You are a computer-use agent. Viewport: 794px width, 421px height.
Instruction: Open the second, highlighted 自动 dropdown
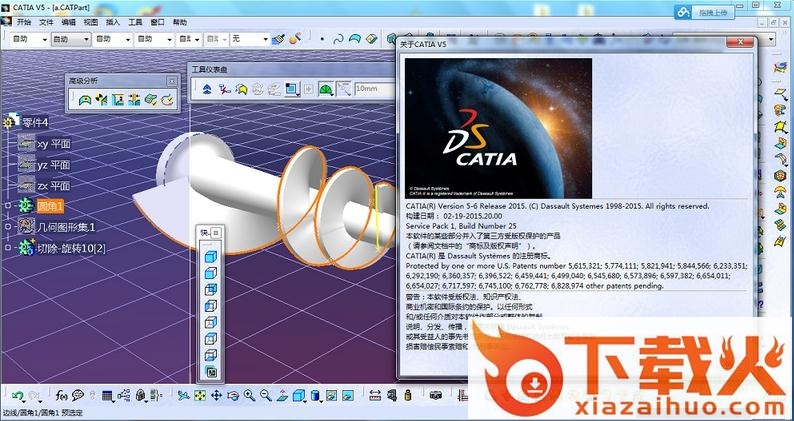[71, 39]
